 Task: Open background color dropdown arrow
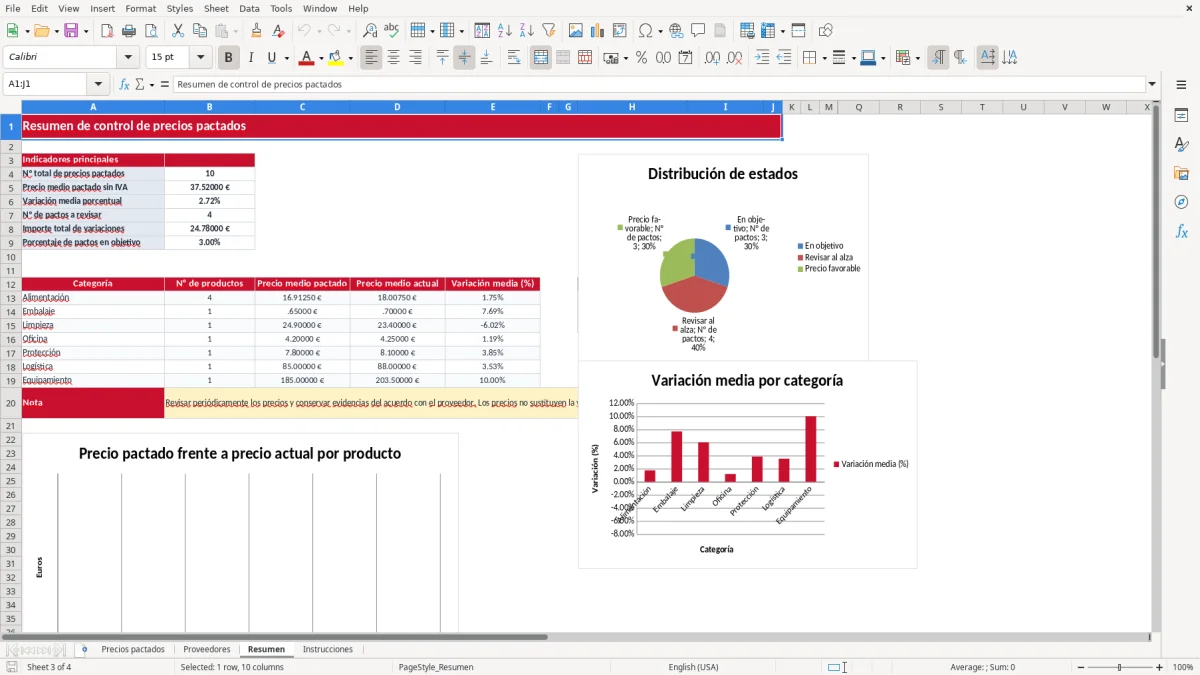pos(350,58)
